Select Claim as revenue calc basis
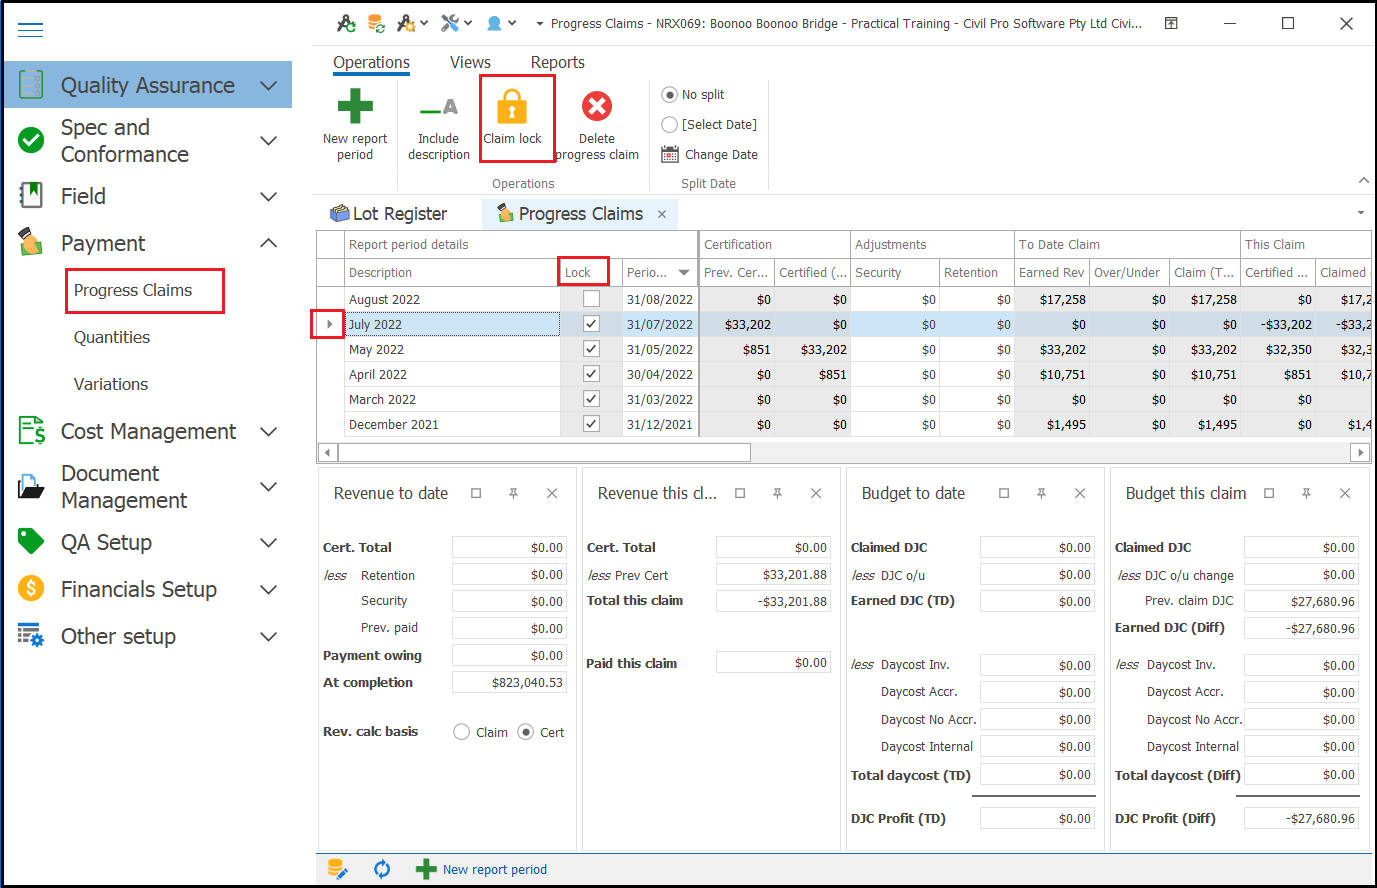Image resolution: width=1377 pixels, height=888 pixels. click(x=462, y=732)
